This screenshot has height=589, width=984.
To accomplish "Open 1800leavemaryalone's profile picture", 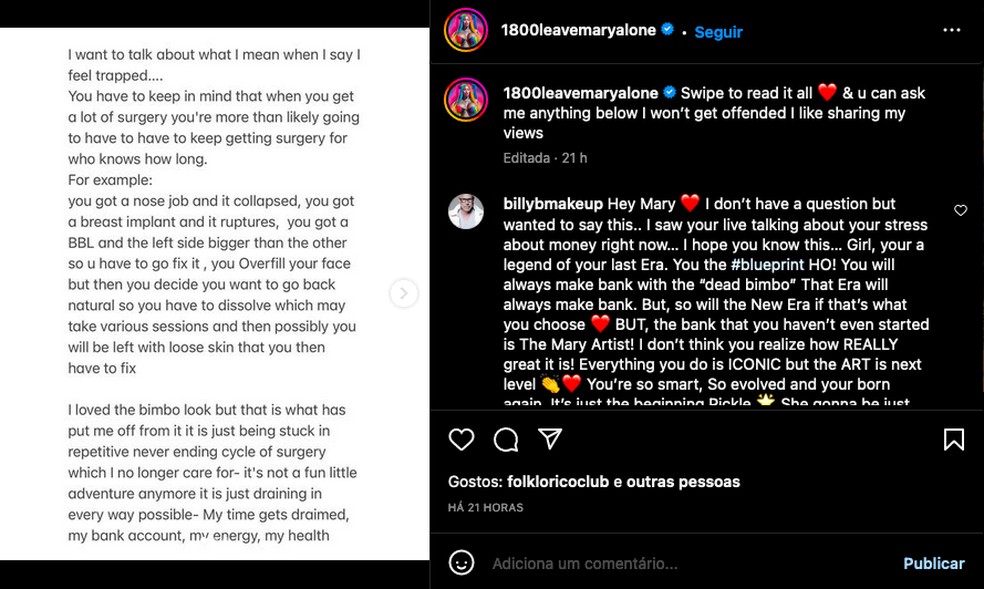I will 466,30.
